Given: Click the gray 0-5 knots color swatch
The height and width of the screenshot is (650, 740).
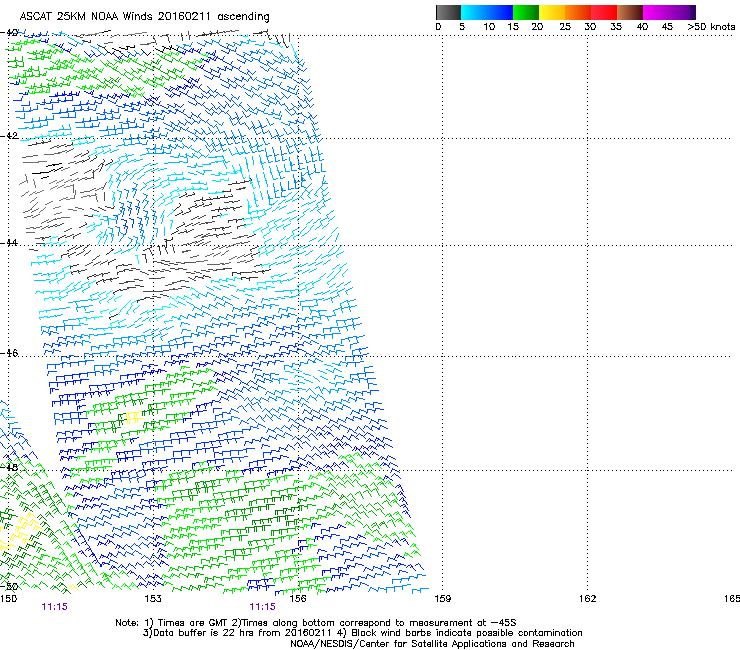Looking at the screenshot, I should coord(448,12).
